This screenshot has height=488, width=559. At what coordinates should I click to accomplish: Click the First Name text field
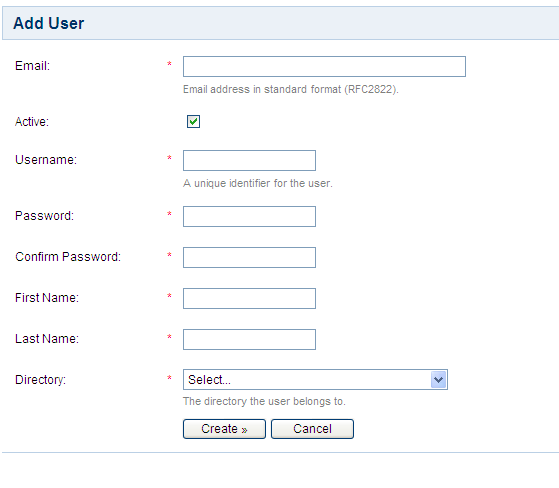tap(249, 298)
